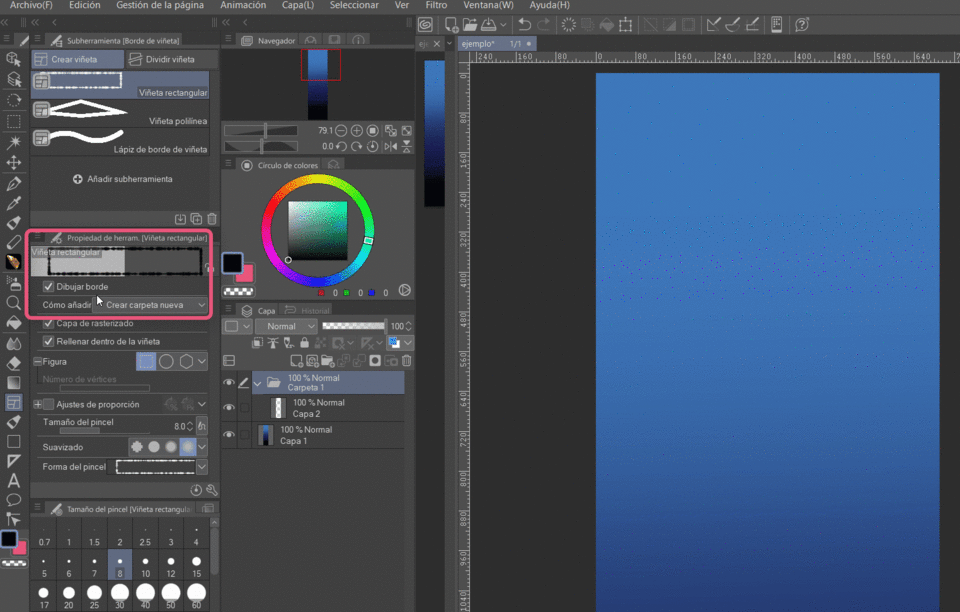Uncheck the Dibujar borde checkbox

coord(49,287)
